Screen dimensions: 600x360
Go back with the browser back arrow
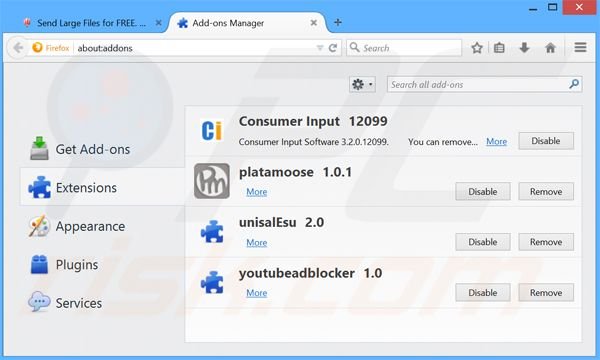(18, 48)
